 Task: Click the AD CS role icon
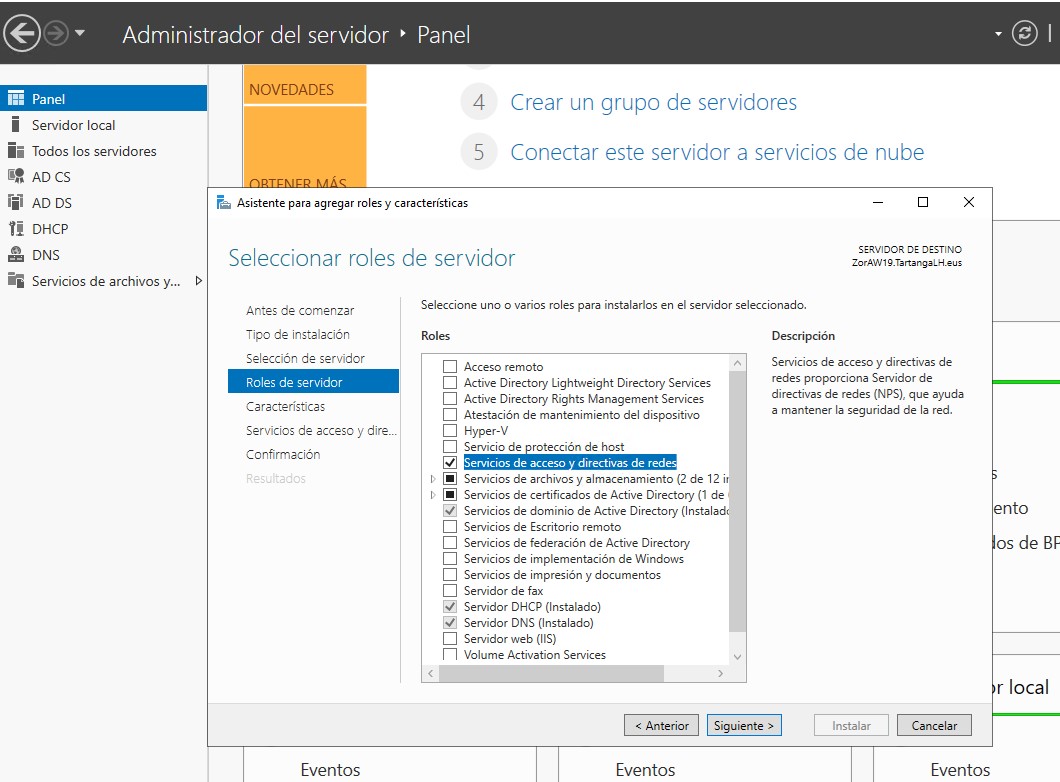16,176
